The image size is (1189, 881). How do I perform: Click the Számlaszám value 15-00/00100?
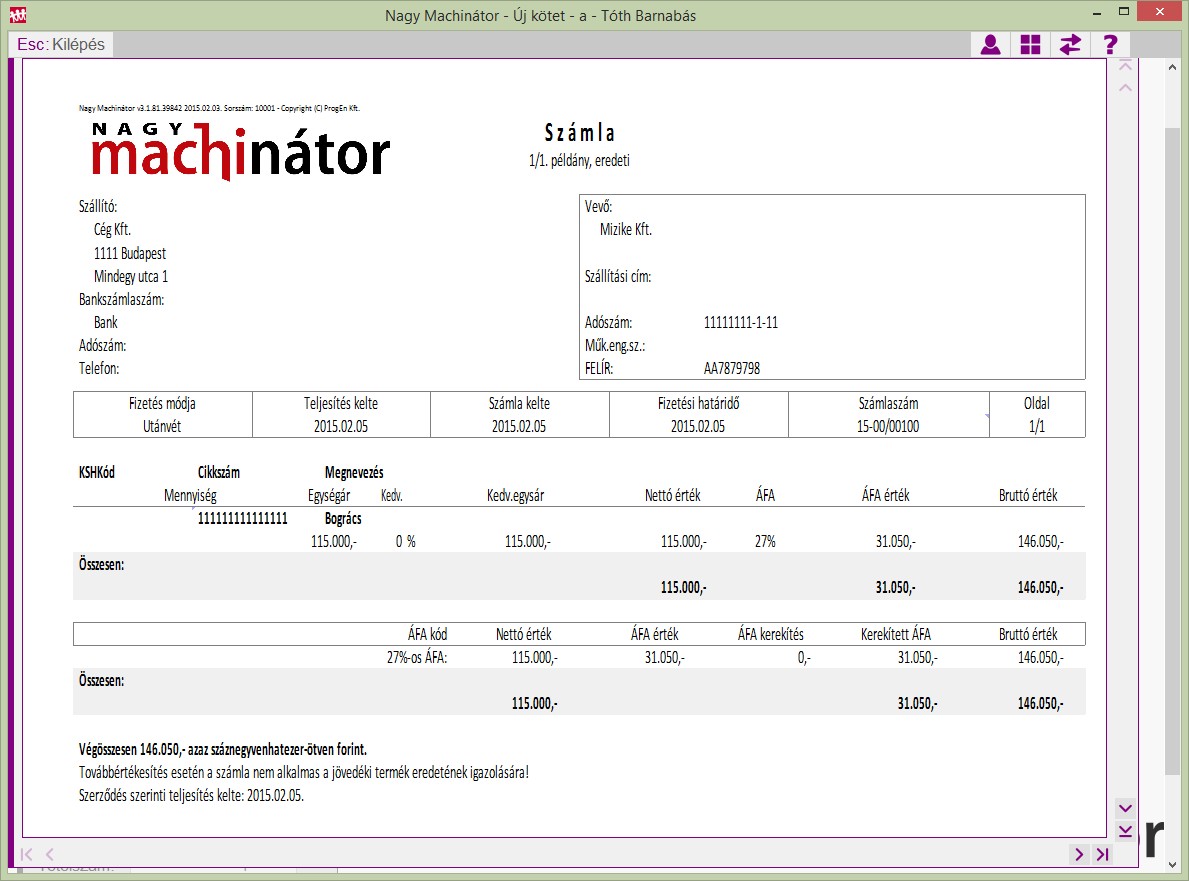click(x=888, y=426)
